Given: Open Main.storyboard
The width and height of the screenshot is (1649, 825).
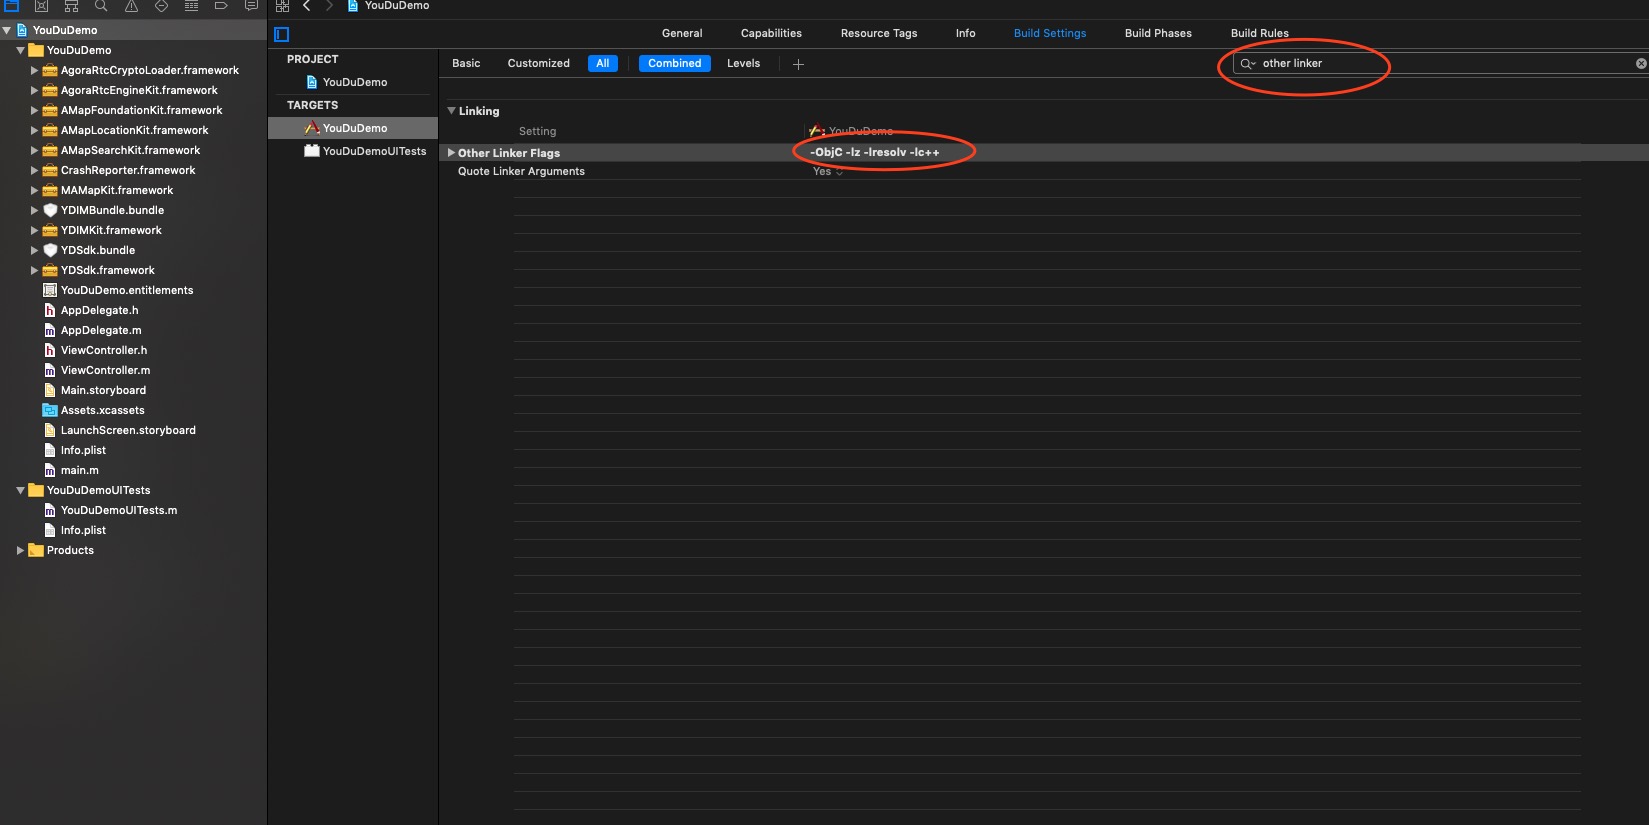Looking at the screenshot, I should [x=103, y=390].
